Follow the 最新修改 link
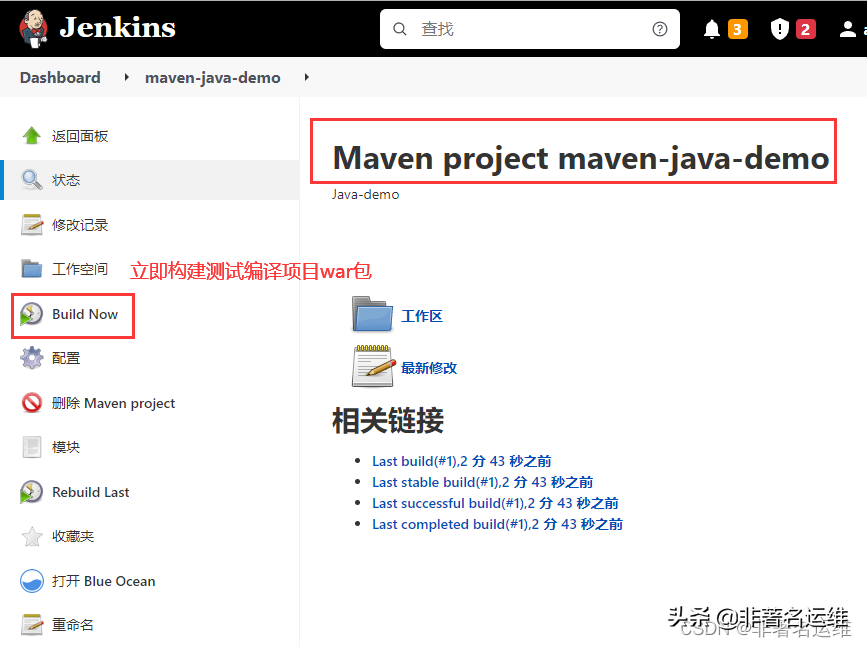867x647 pixels. 430,366
